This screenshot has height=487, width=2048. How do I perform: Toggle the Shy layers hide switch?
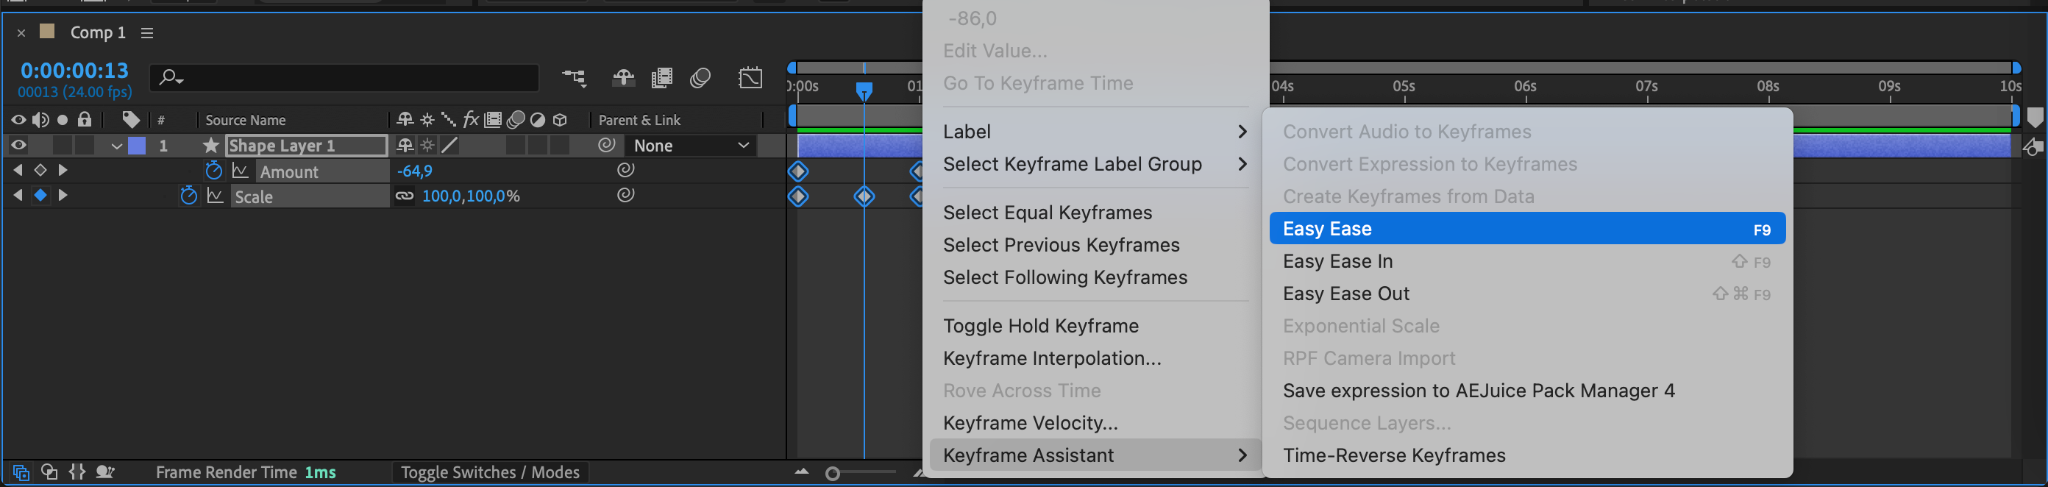pyautogui.click(x=623, y=78)
